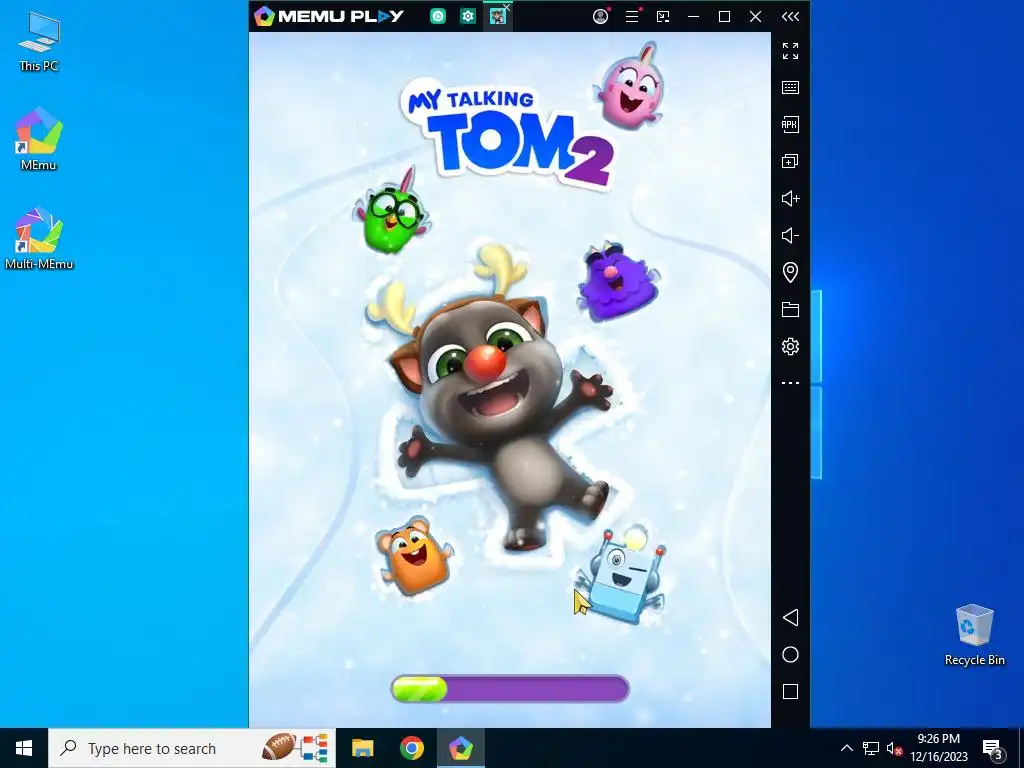Open the GPS location tool
Viewport: 1024px width, 768px height.
(x=790, y=272)
